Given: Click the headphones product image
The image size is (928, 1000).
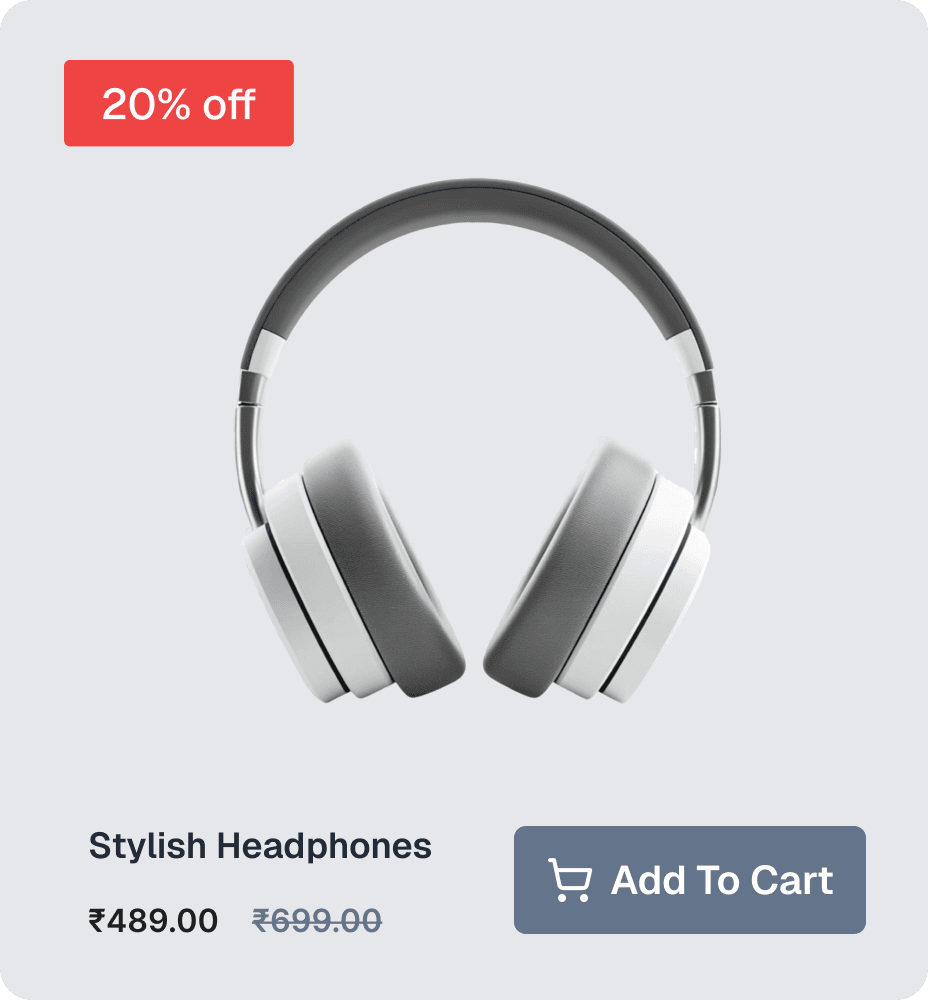Looking at the screenshot, I should click(x=476, y=441).
